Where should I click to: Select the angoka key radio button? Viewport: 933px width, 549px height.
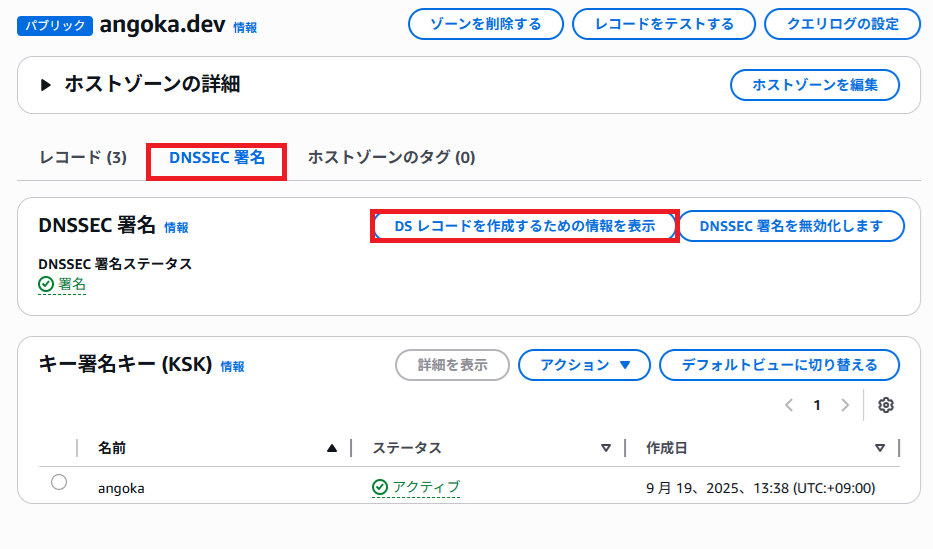click(x=59, y=483)
